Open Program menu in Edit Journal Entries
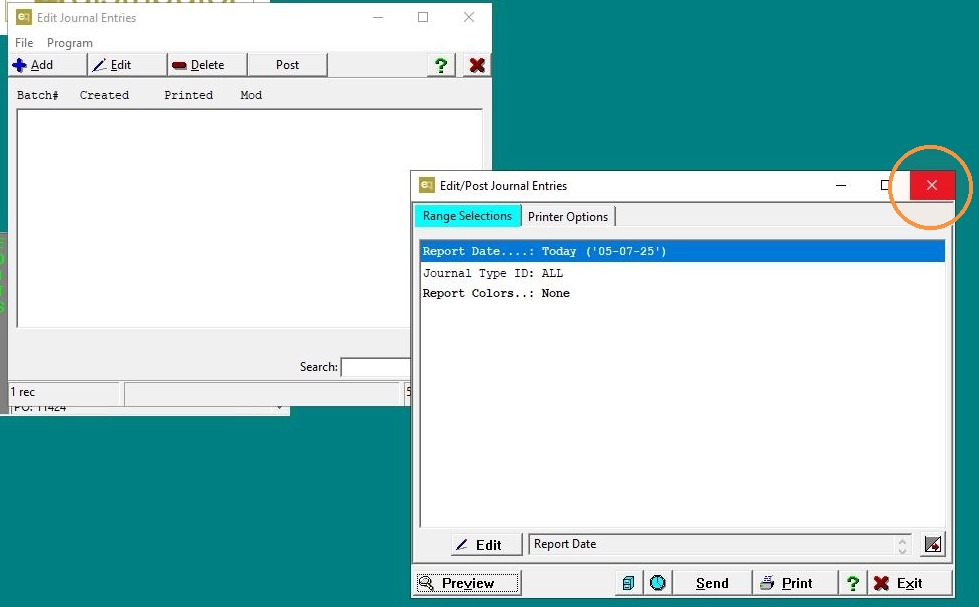The height and width of the screenshot is (607, 979). pos(69,42)
